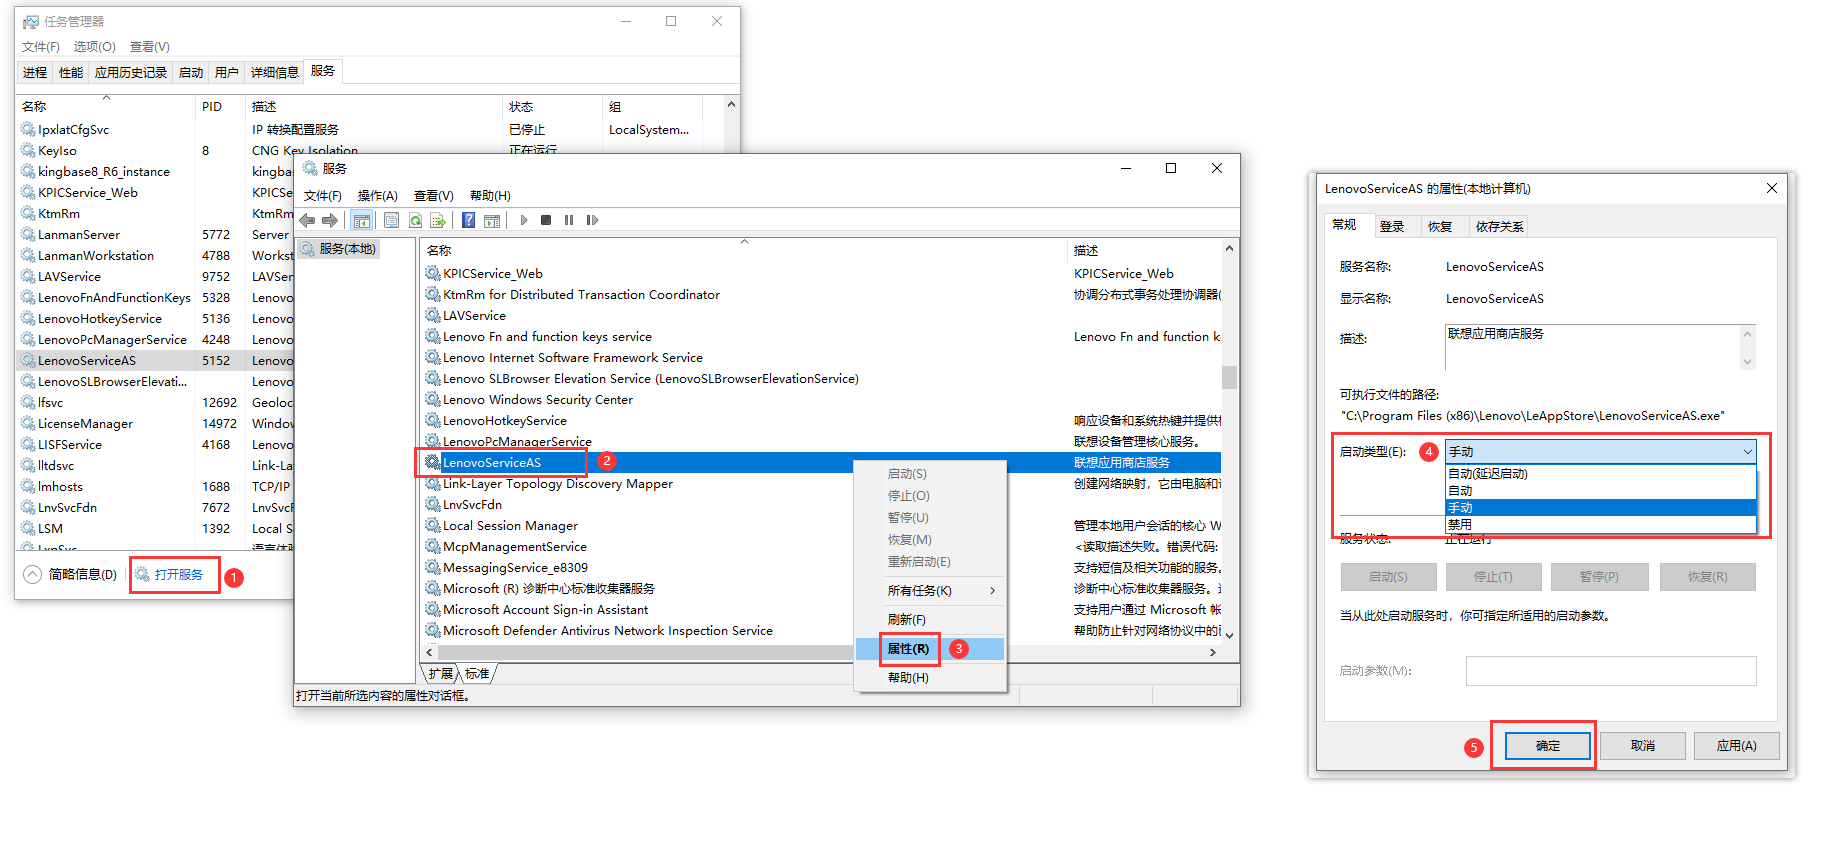Select the LenovoServiceAS row in Task Manager
The image size is (1838, 847).
pos(156,361)
